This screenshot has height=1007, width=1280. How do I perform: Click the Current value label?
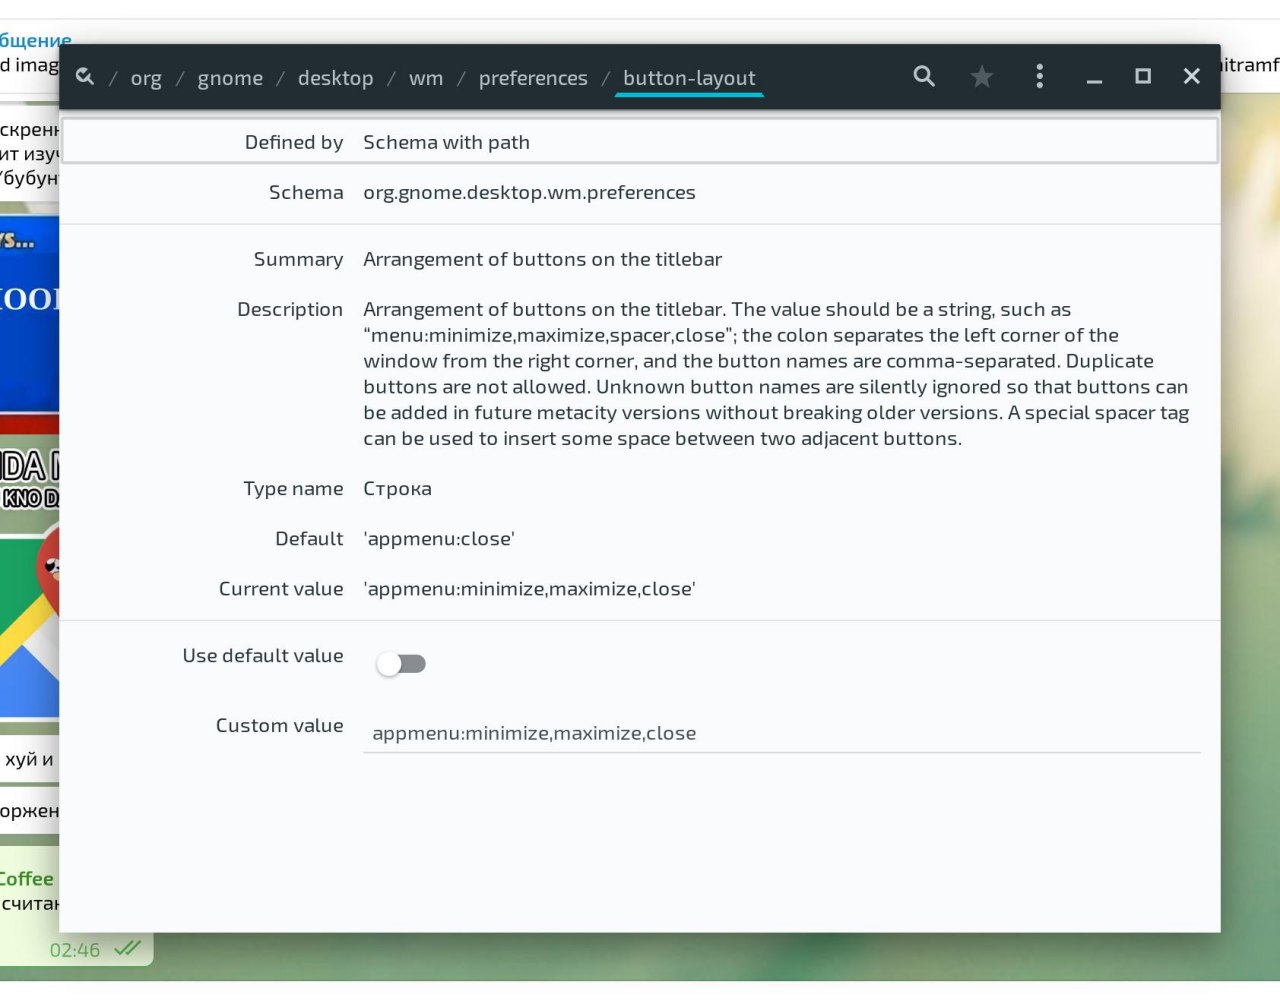[281, 589]
